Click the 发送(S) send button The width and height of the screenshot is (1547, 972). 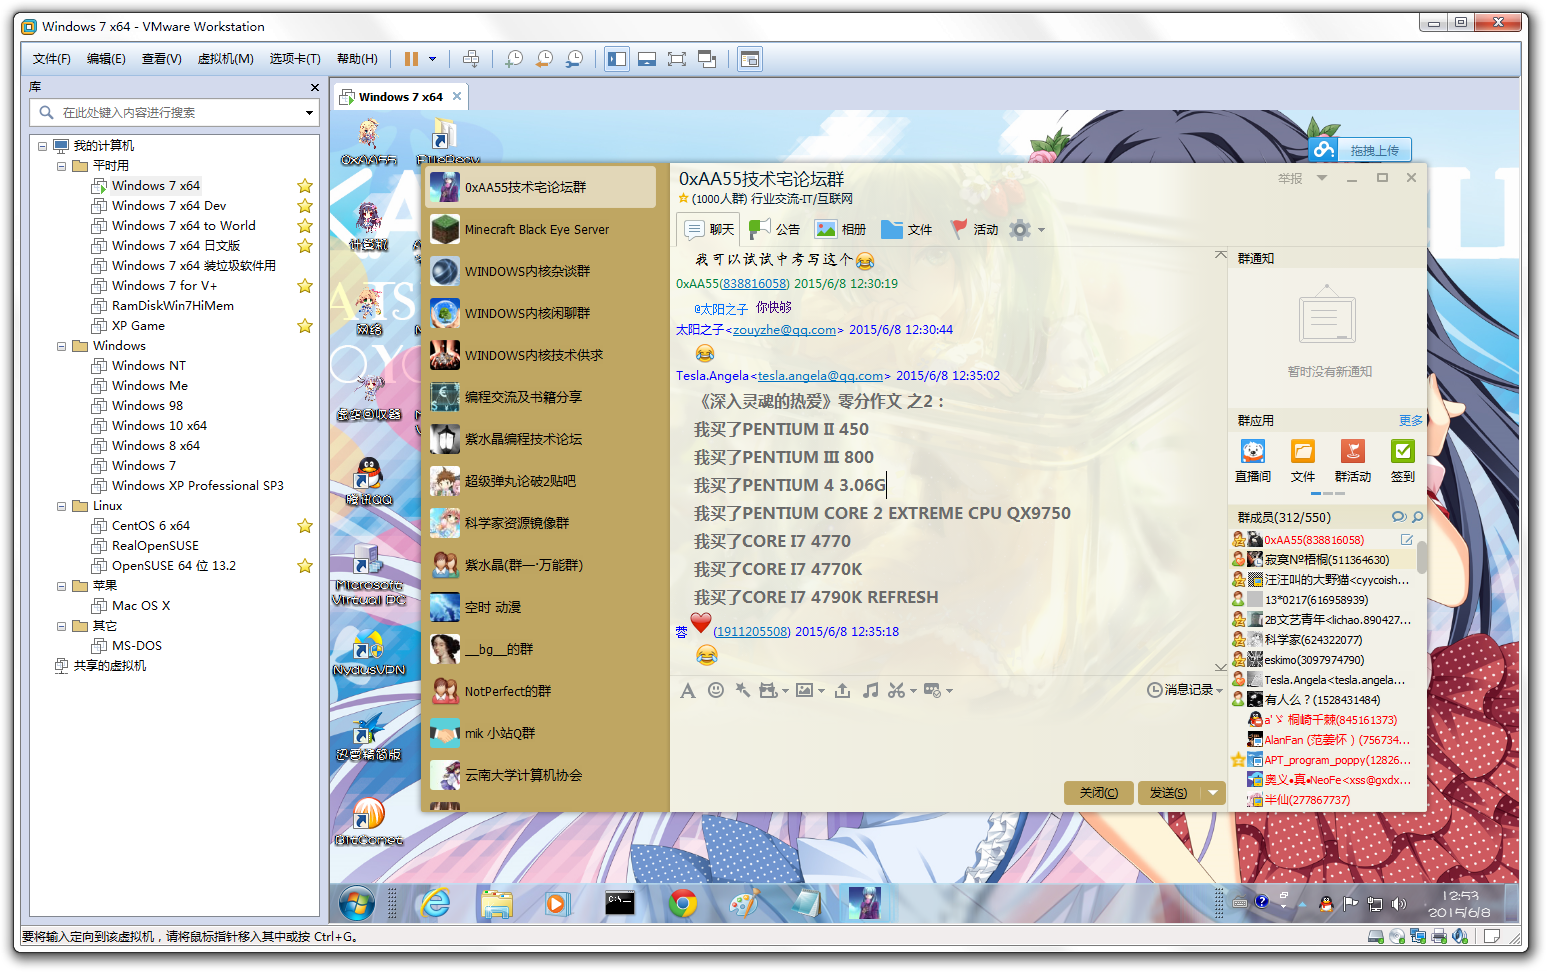pyautogui.click(x=1168, y=793)
